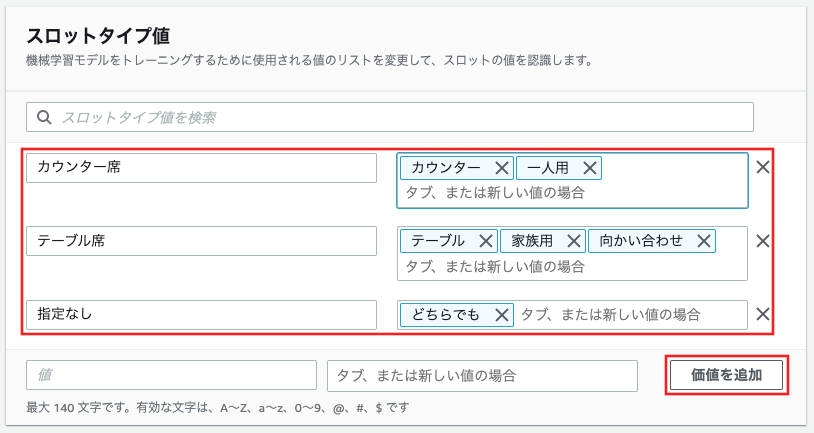This screenshot has height=433, width=814.
Task: Edit the 指定なし value field
Action: (x=201, y=315)
